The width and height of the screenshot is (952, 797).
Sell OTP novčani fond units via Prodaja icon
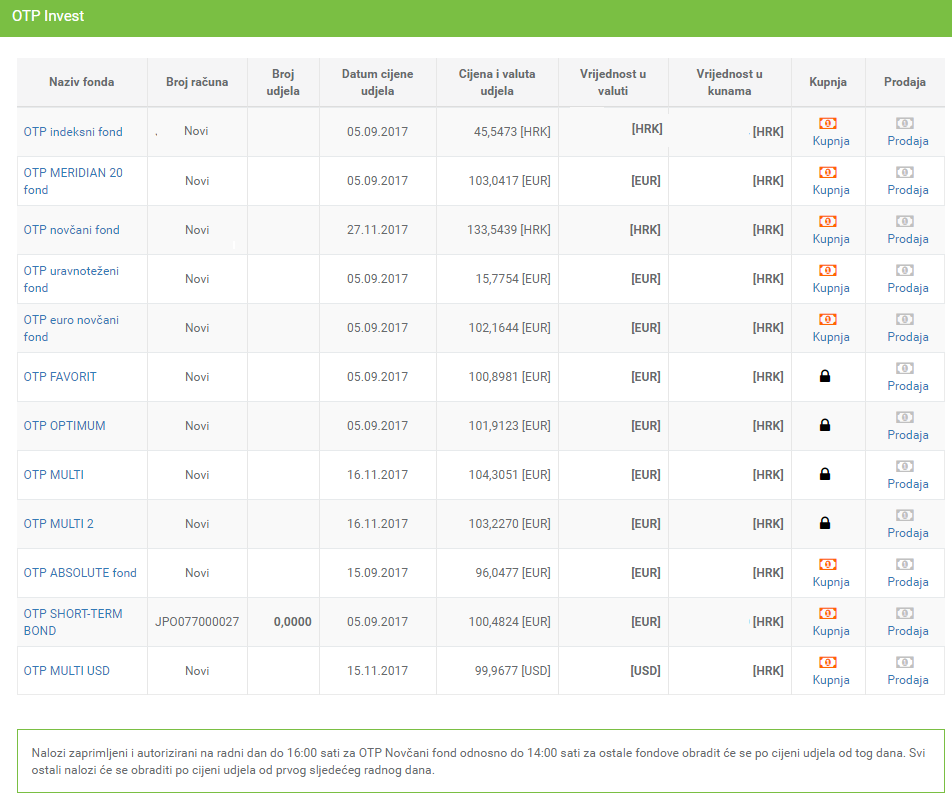coord(905,222)
